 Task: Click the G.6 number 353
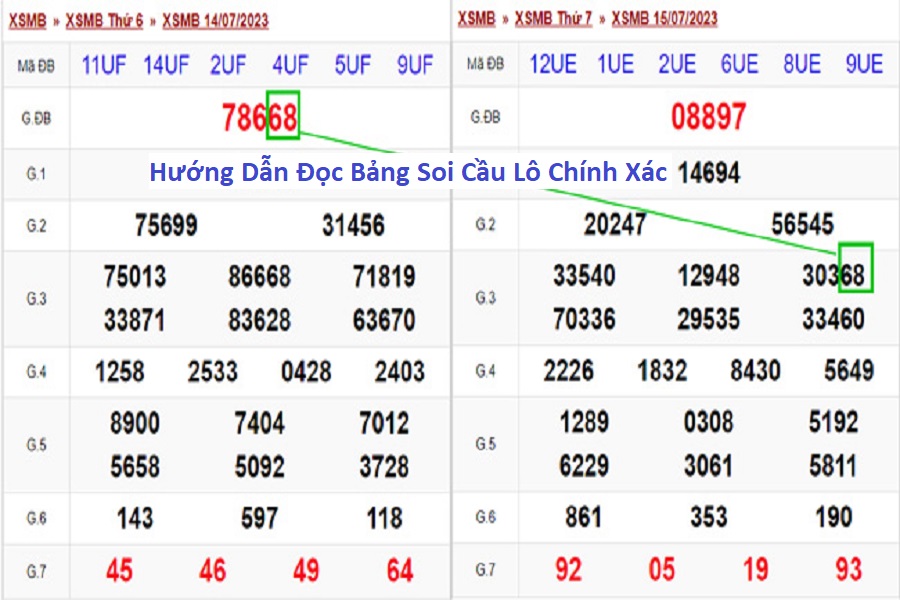[x=708, y=517]
